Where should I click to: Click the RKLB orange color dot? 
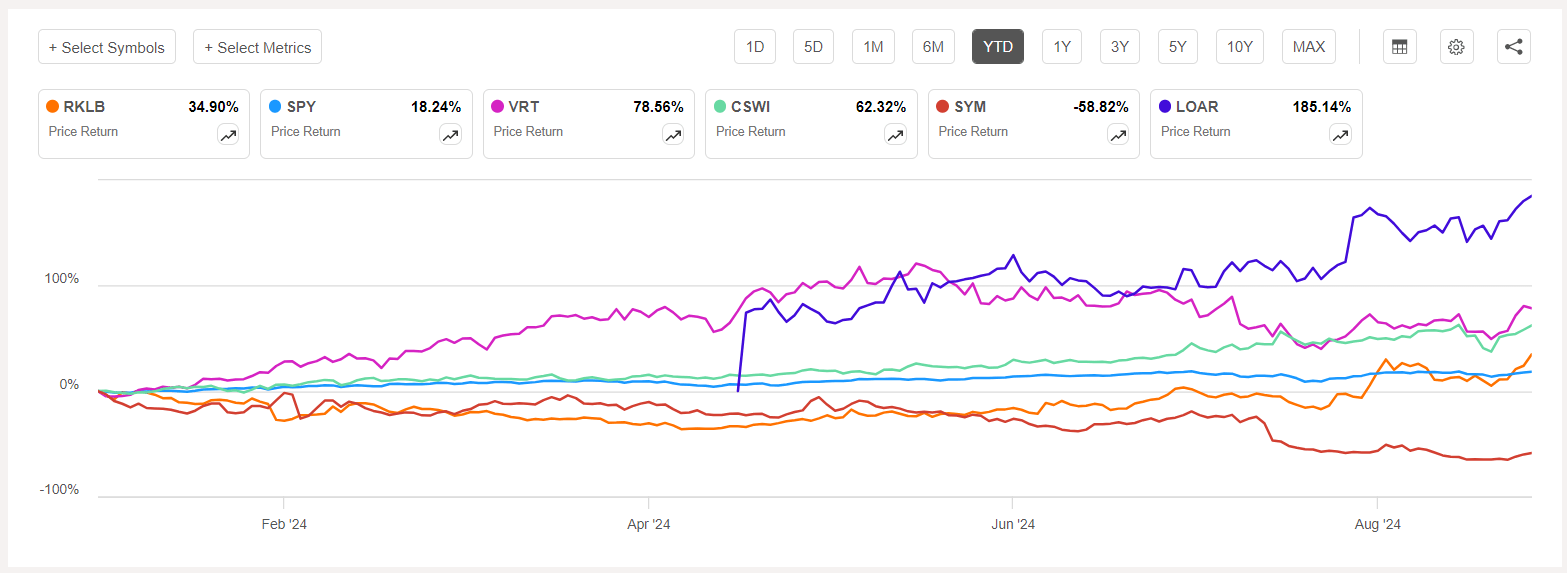coord(53,106)
